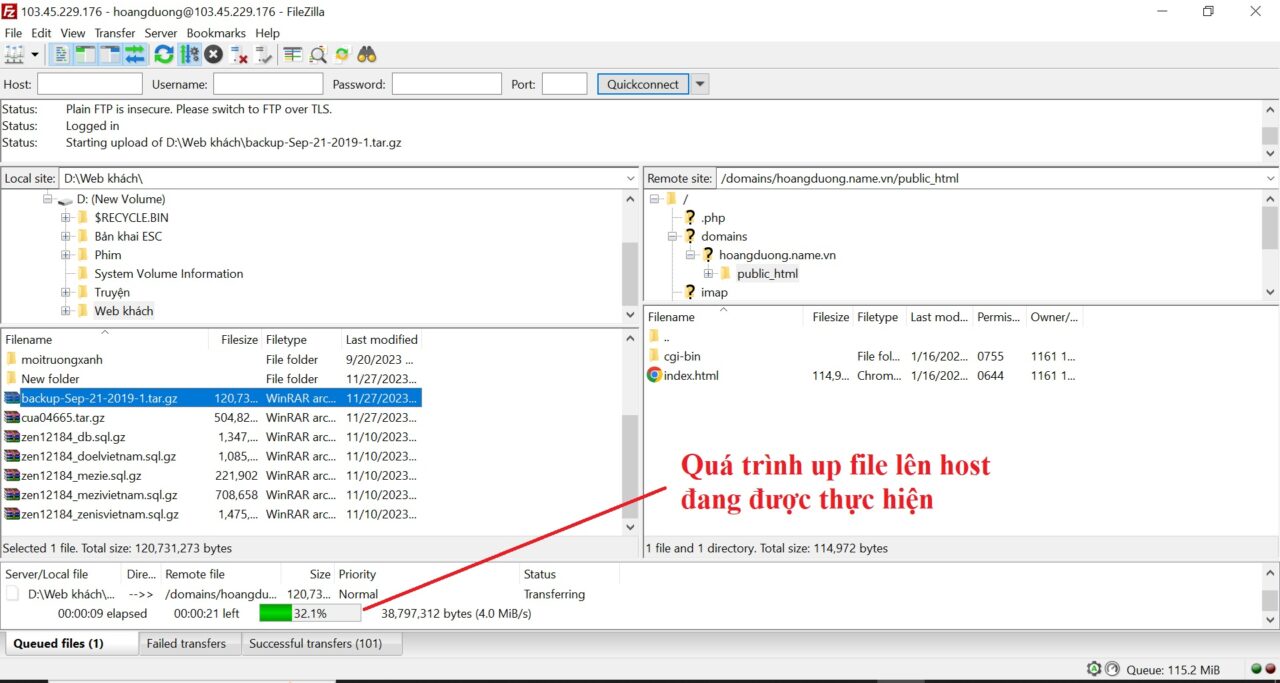Select System Volume Information in the local tree
Image resolution: width=1280 pixels, height=683 pixels.
coord(169,273)
